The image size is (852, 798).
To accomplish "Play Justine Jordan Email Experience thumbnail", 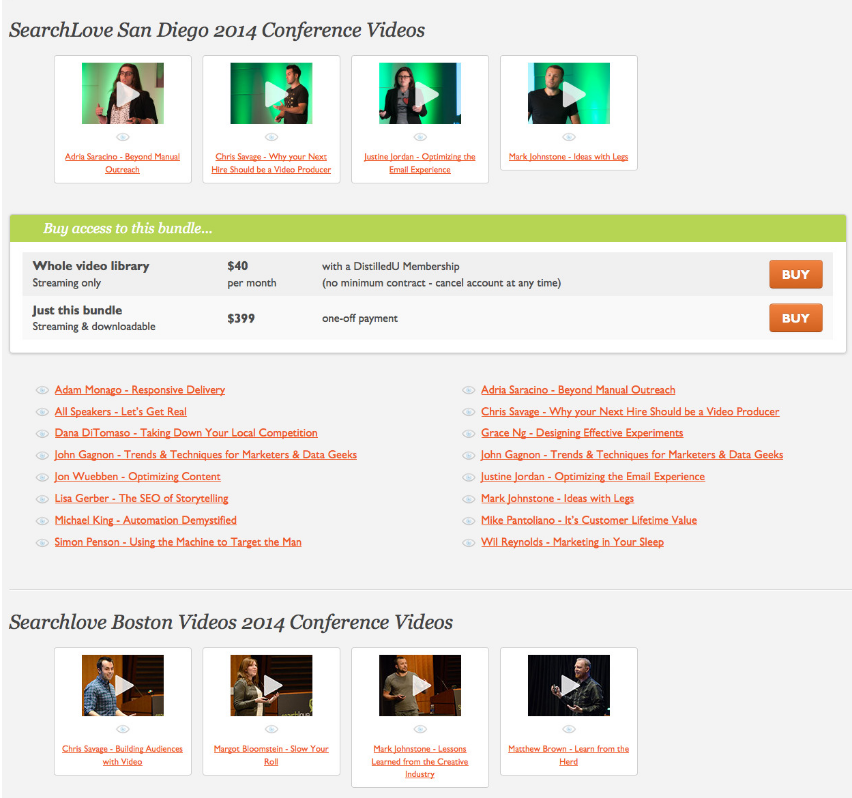I will coord(420,93).
